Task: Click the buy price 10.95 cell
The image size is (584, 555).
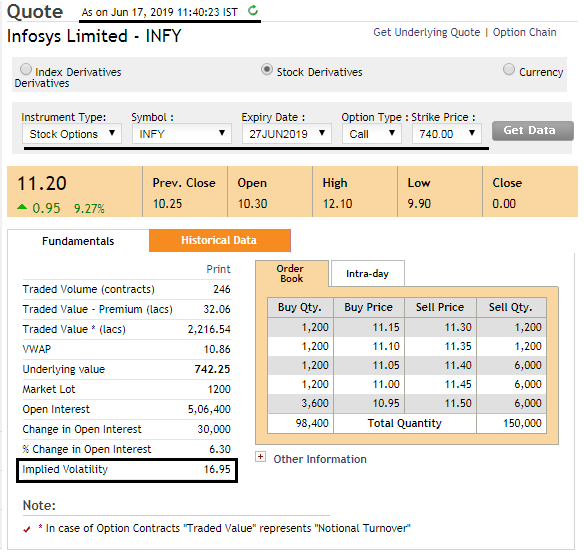Action: (369, 403)
